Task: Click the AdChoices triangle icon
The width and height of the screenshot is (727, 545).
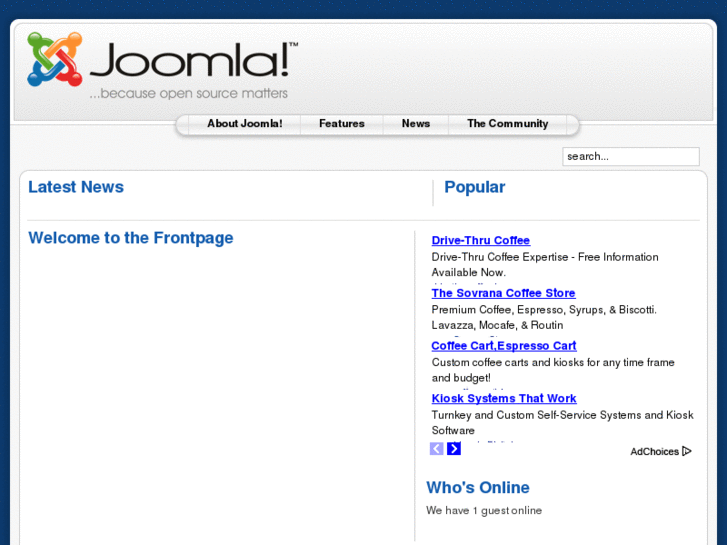Action: click(687, 451)
